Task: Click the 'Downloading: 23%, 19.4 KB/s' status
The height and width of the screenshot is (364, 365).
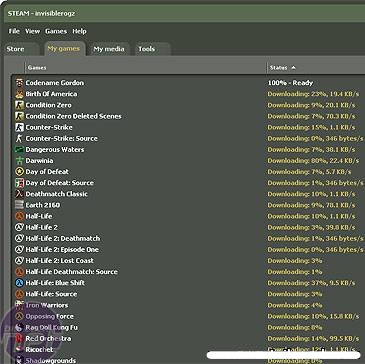Action: point(313,94)
